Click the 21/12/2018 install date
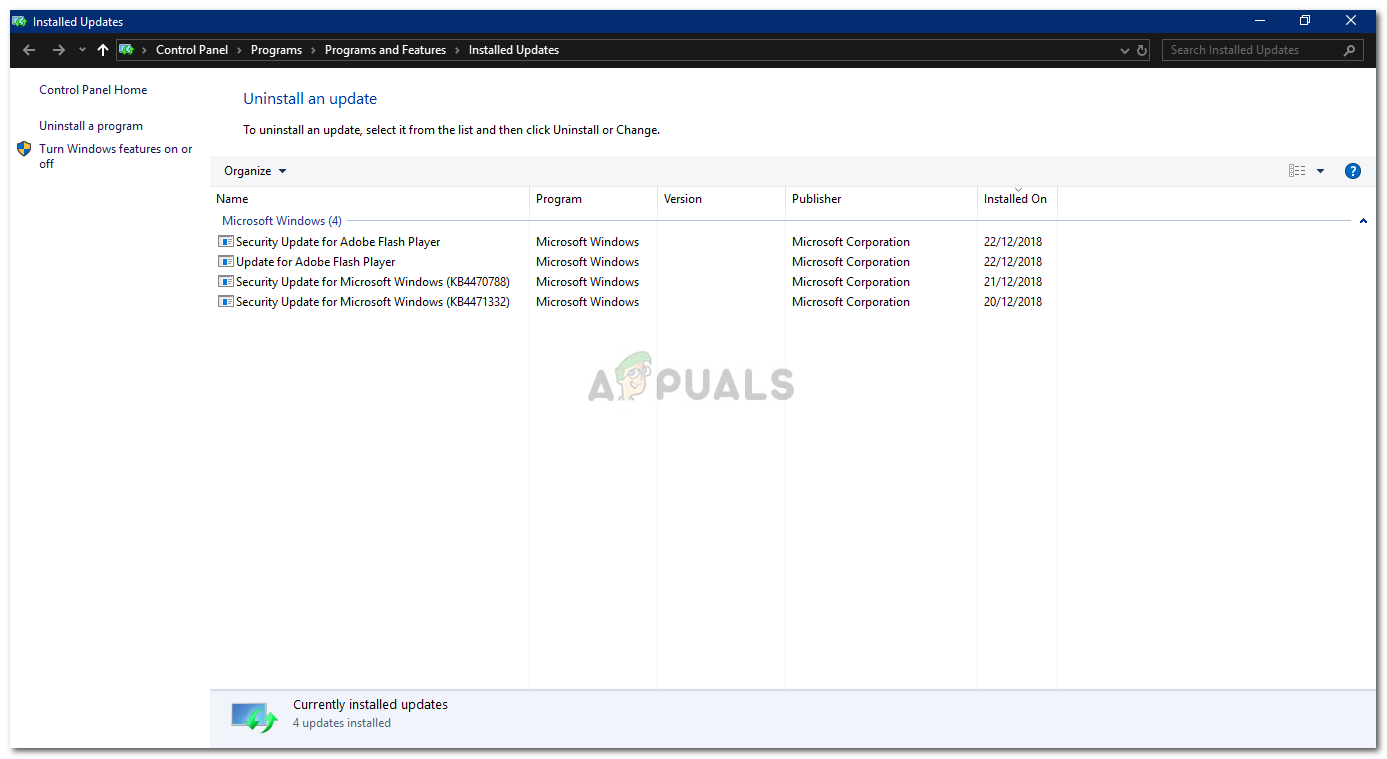This screenshot has height=759, width=1387. click(1013, 282)
